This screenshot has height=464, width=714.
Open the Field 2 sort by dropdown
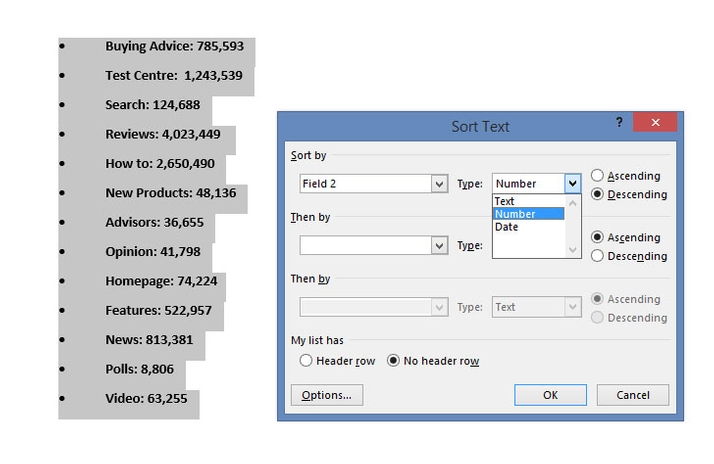pyautogui.click(x=439, y=184)
